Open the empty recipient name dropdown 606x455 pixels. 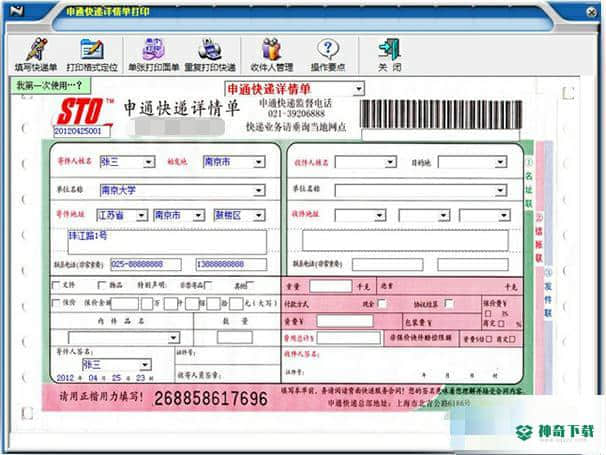pyautogui.click(x=391, y=162)
